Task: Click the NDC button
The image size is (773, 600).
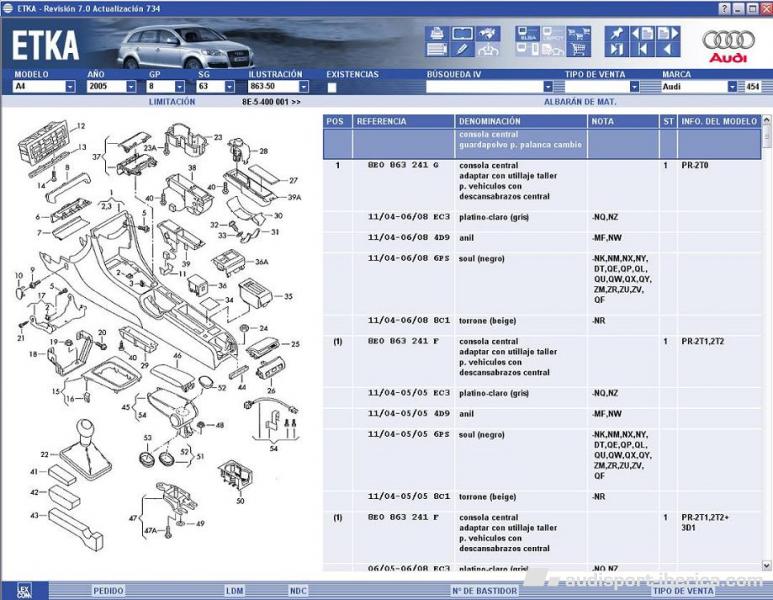Action: point(298,591)
